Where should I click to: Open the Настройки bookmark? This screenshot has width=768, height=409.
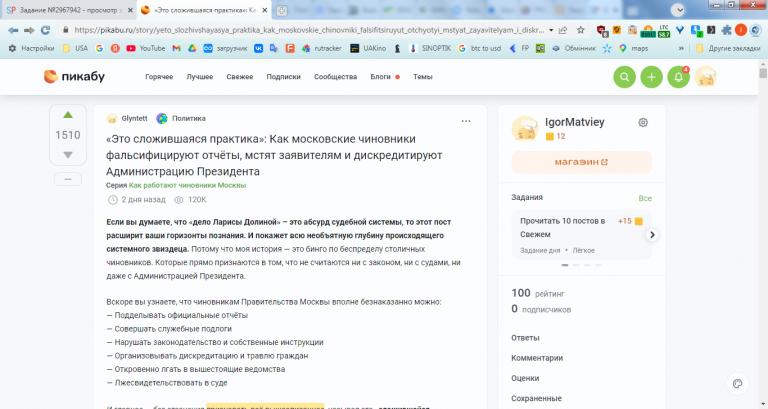[31, 48]
